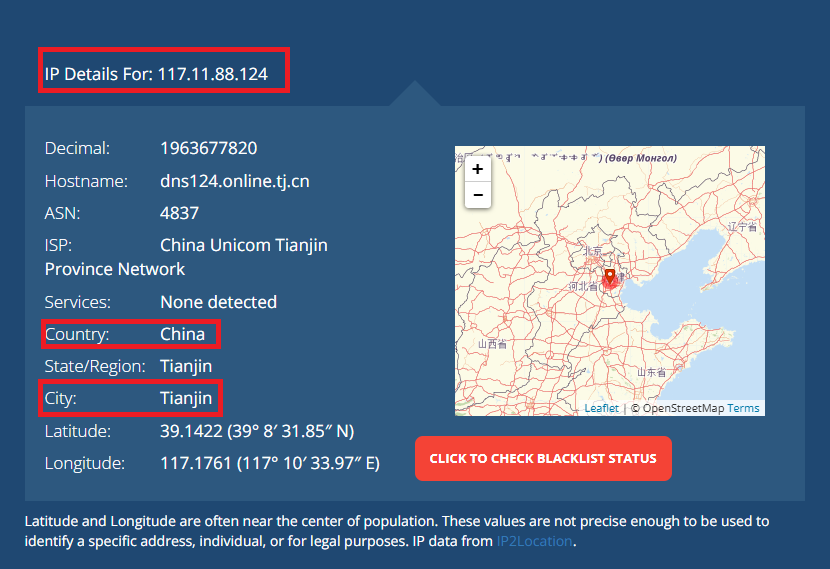The width and height of the screenshot is (830, 569).
Task: Click the Services value None detected
Action: click(x=218, y=302)
